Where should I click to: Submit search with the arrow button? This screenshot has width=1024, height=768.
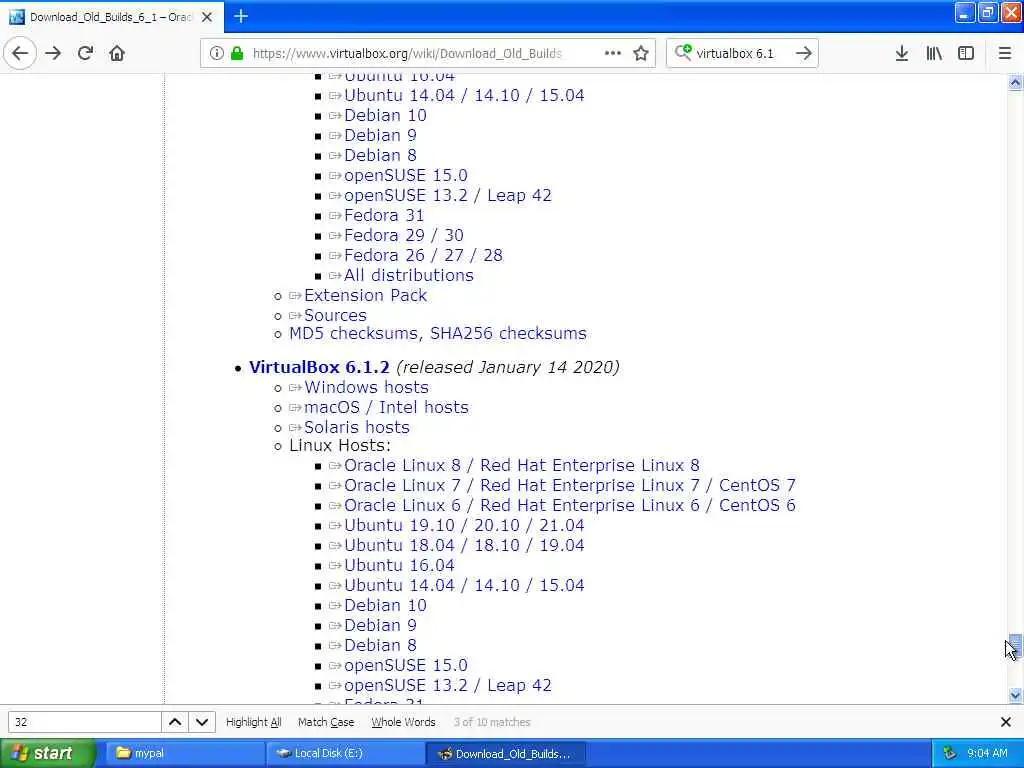[x=804, y=53]
